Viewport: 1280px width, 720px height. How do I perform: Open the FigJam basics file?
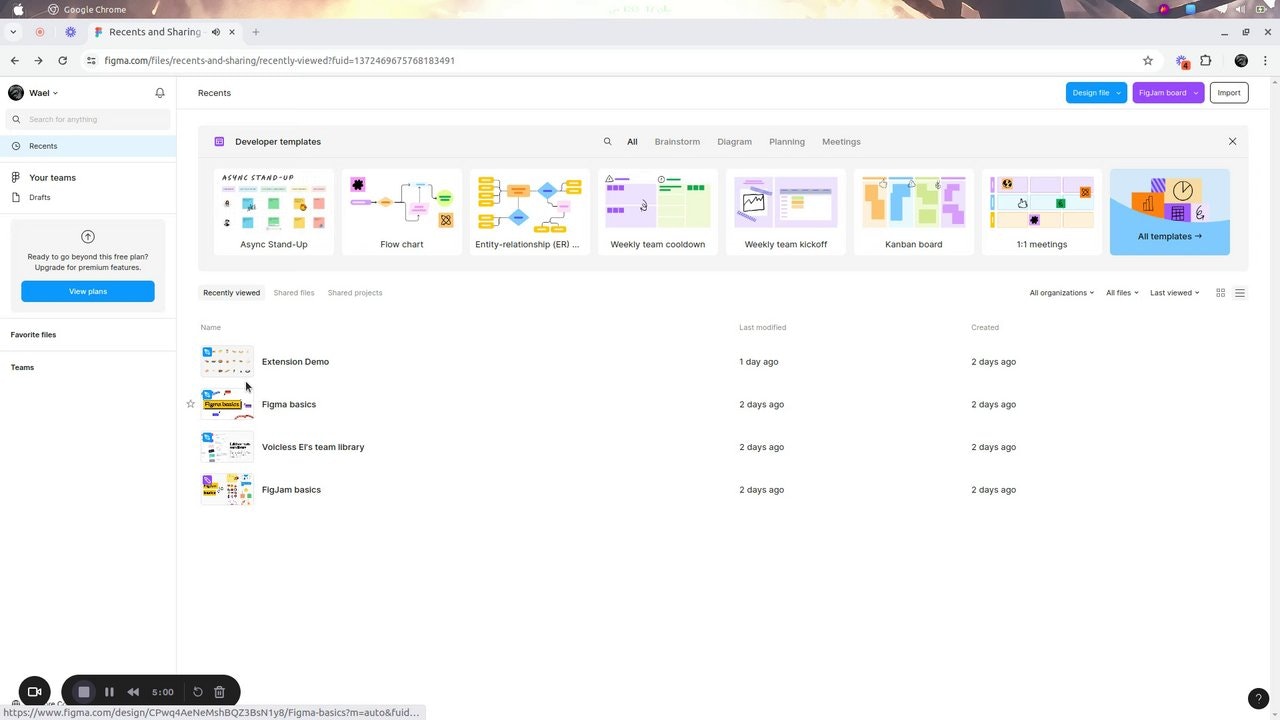click(x=291, y=489)
